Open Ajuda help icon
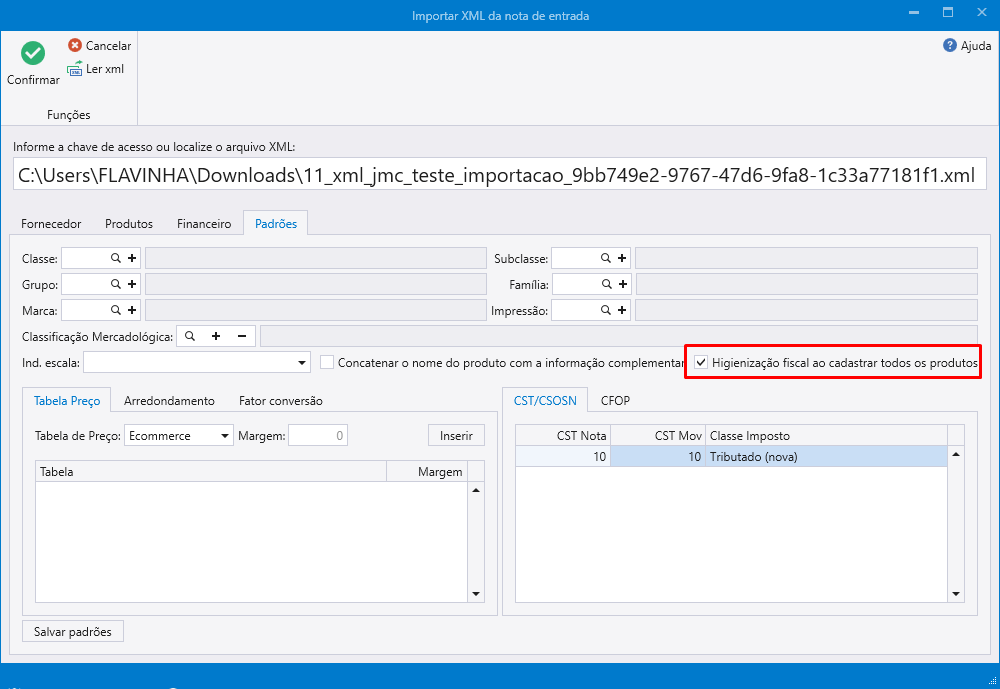1000x689 pixels. coord(950,45)
